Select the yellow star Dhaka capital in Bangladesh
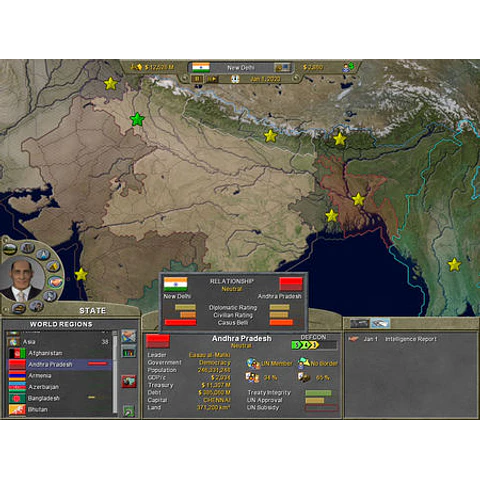Screen dimensions: 480x480 (x=358, y=199)
